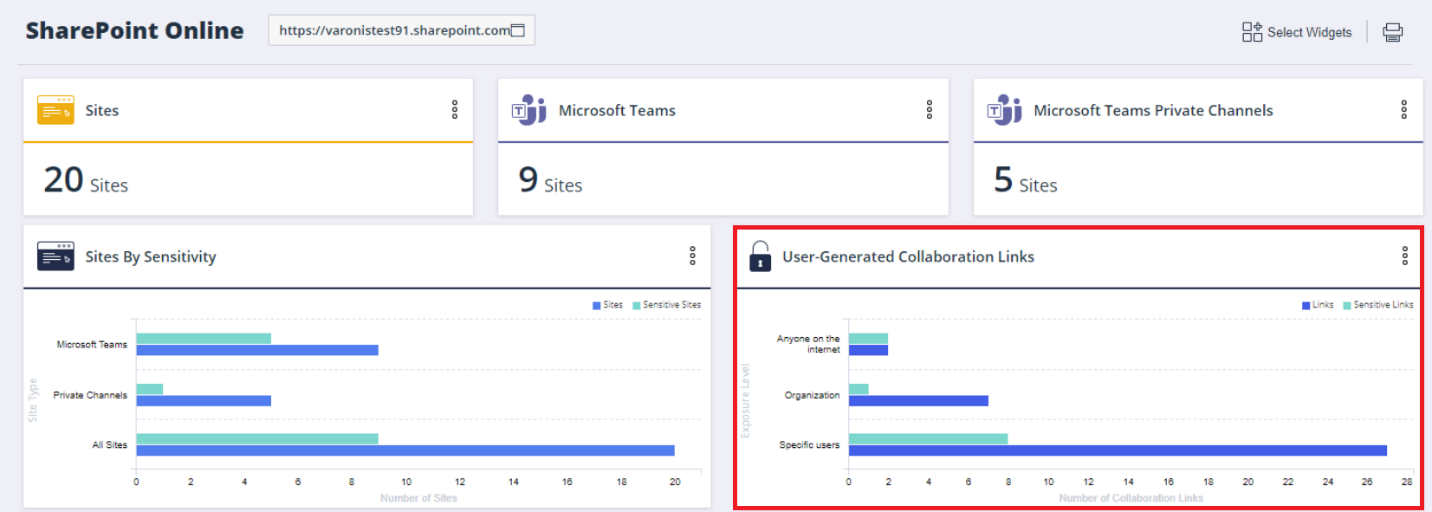Click Organization axis label
The height and width of the screenshot is (512, 1432).
(x=812, y=395)
